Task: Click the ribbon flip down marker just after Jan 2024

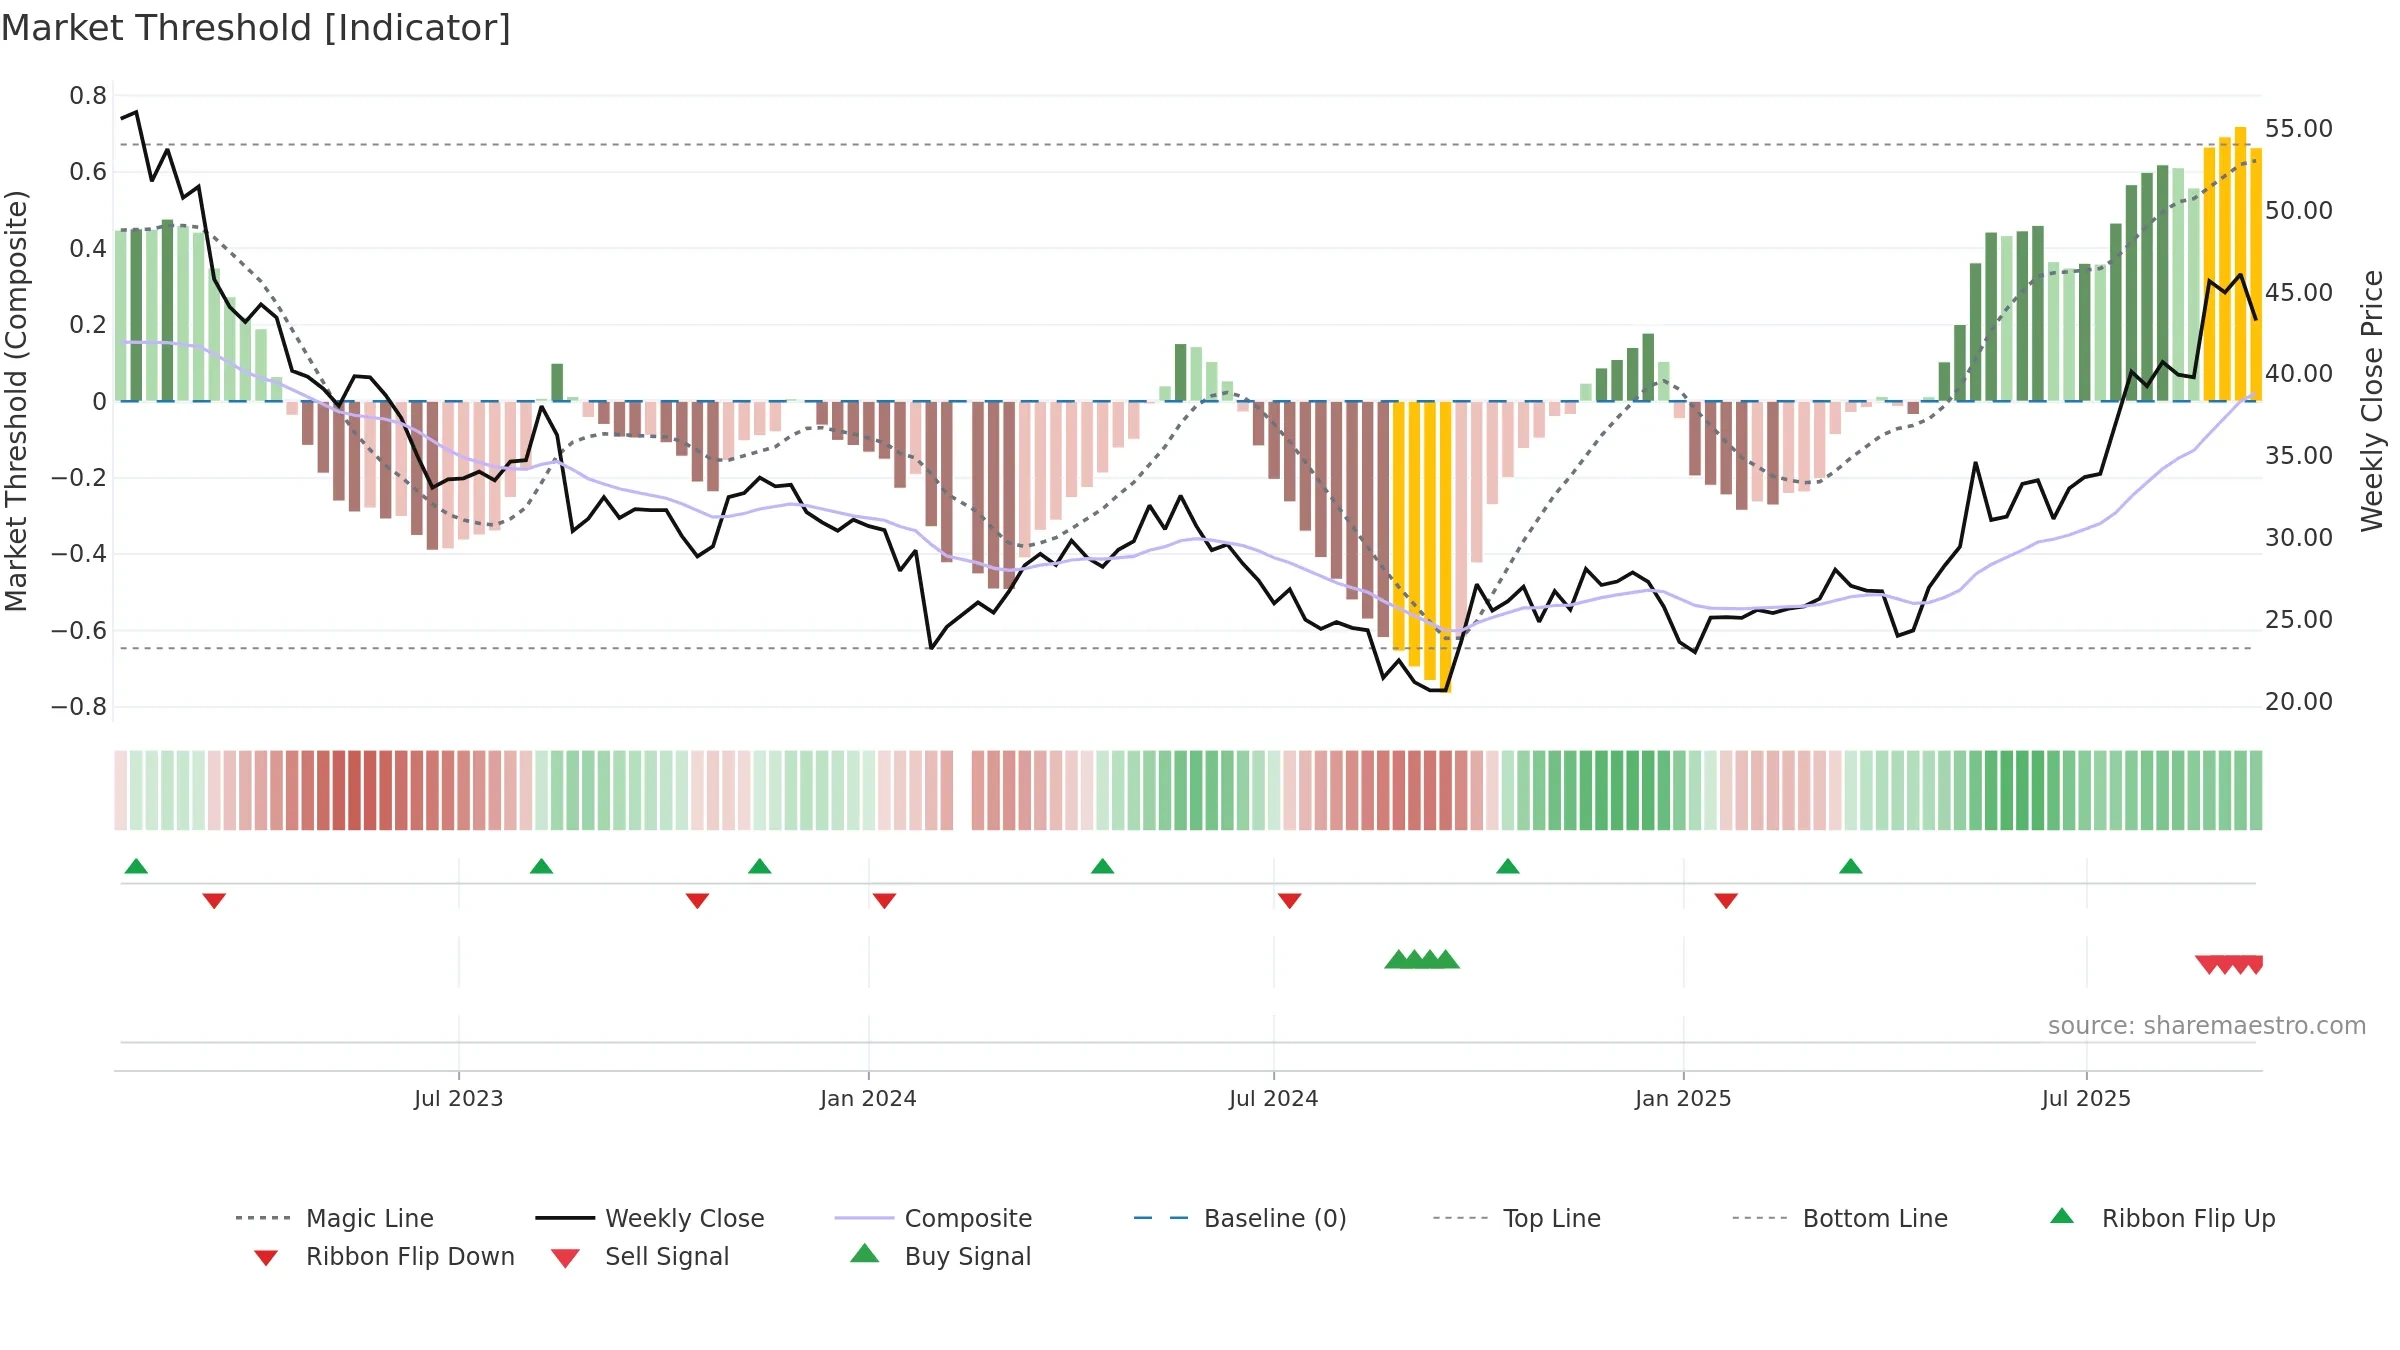Action: click(884, 901)
